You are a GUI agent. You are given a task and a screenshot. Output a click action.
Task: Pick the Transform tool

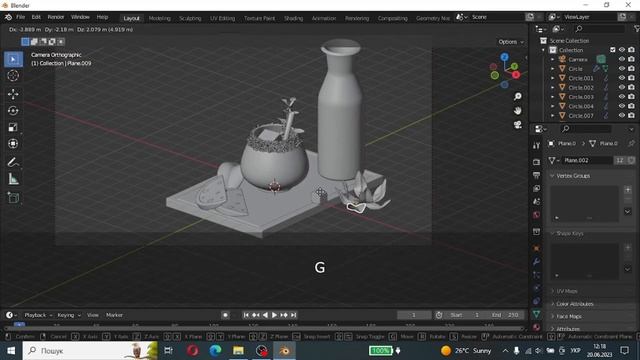13,144
